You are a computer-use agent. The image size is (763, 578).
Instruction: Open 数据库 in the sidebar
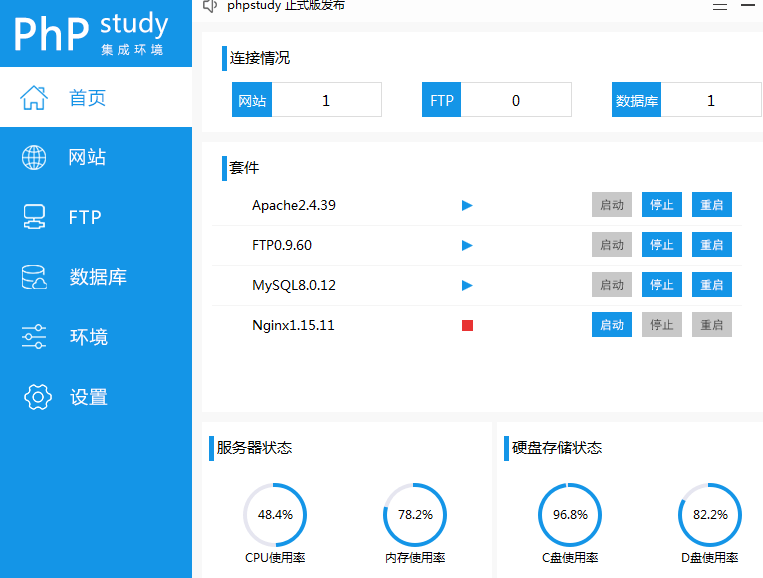point(96,277)
